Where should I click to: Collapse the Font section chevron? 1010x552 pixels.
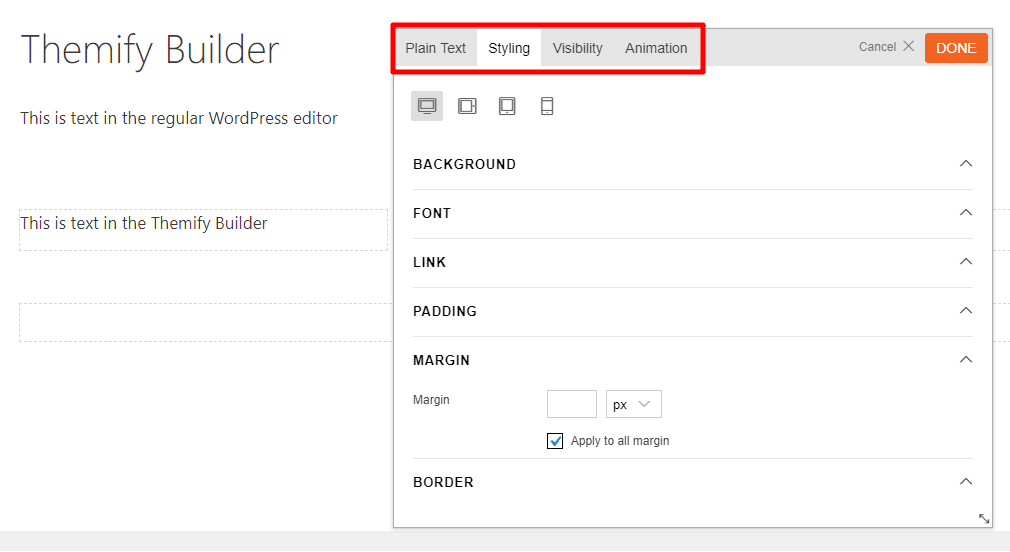click(x=966, y=213)
